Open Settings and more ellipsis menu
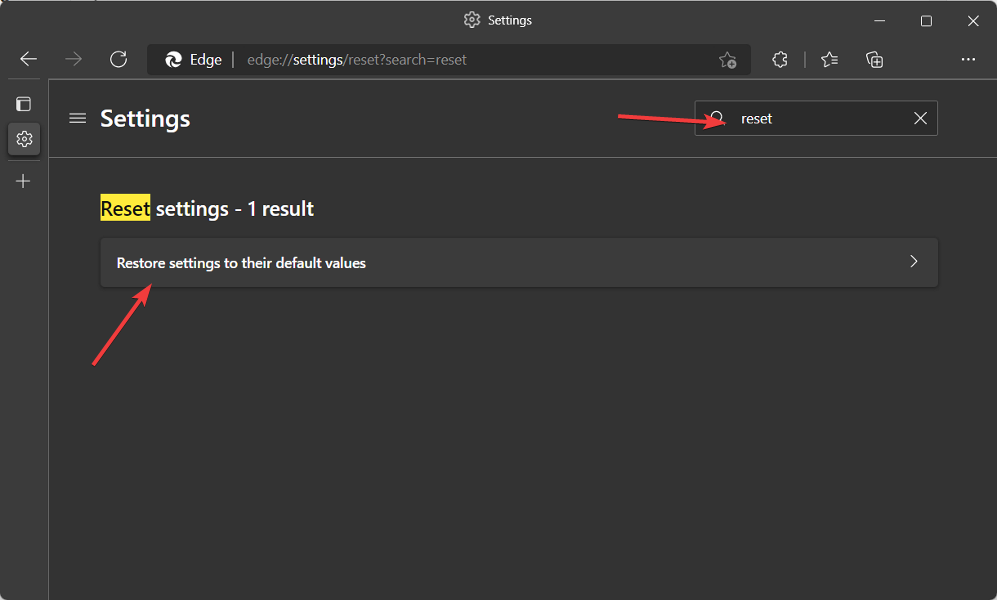The height and width of the screenshot is (600, 997). pos(968,59)
